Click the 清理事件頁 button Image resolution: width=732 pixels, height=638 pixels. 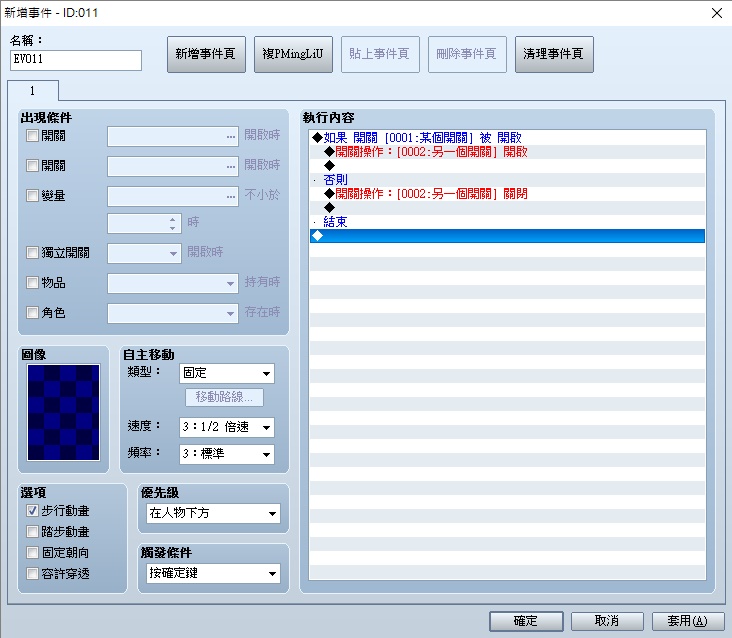(x=554, y=54)
